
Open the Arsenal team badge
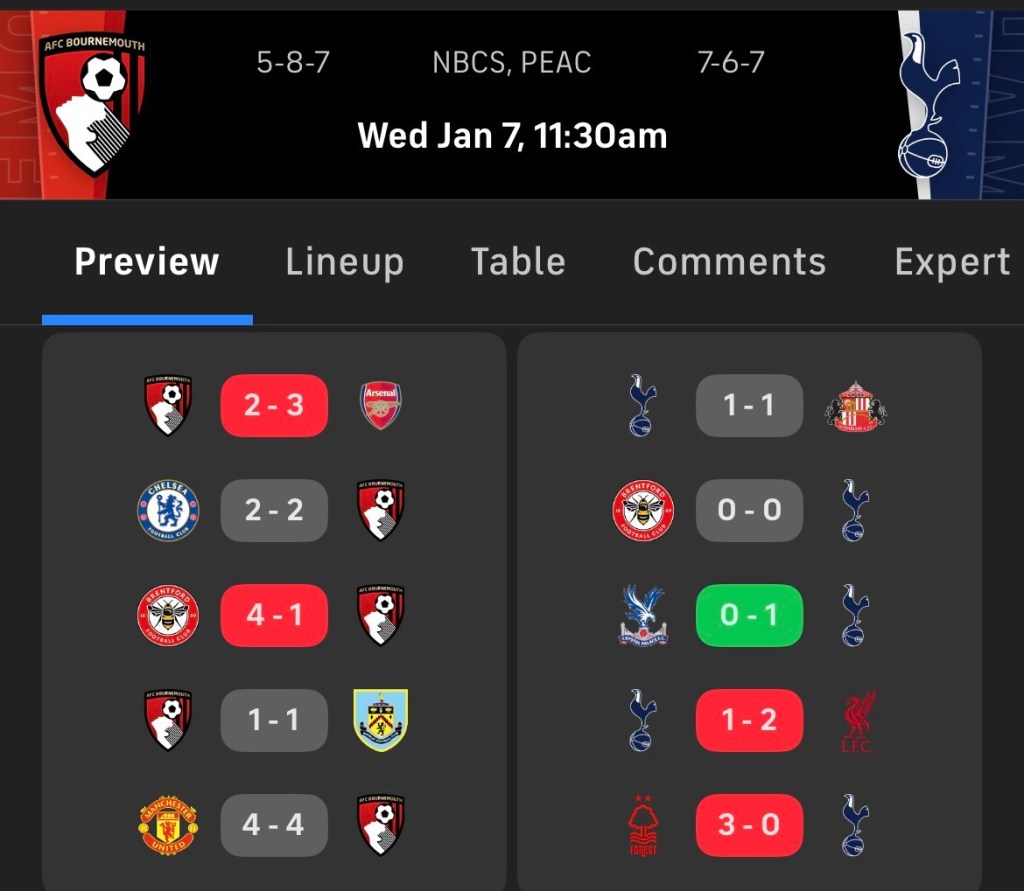click(381, 405)
